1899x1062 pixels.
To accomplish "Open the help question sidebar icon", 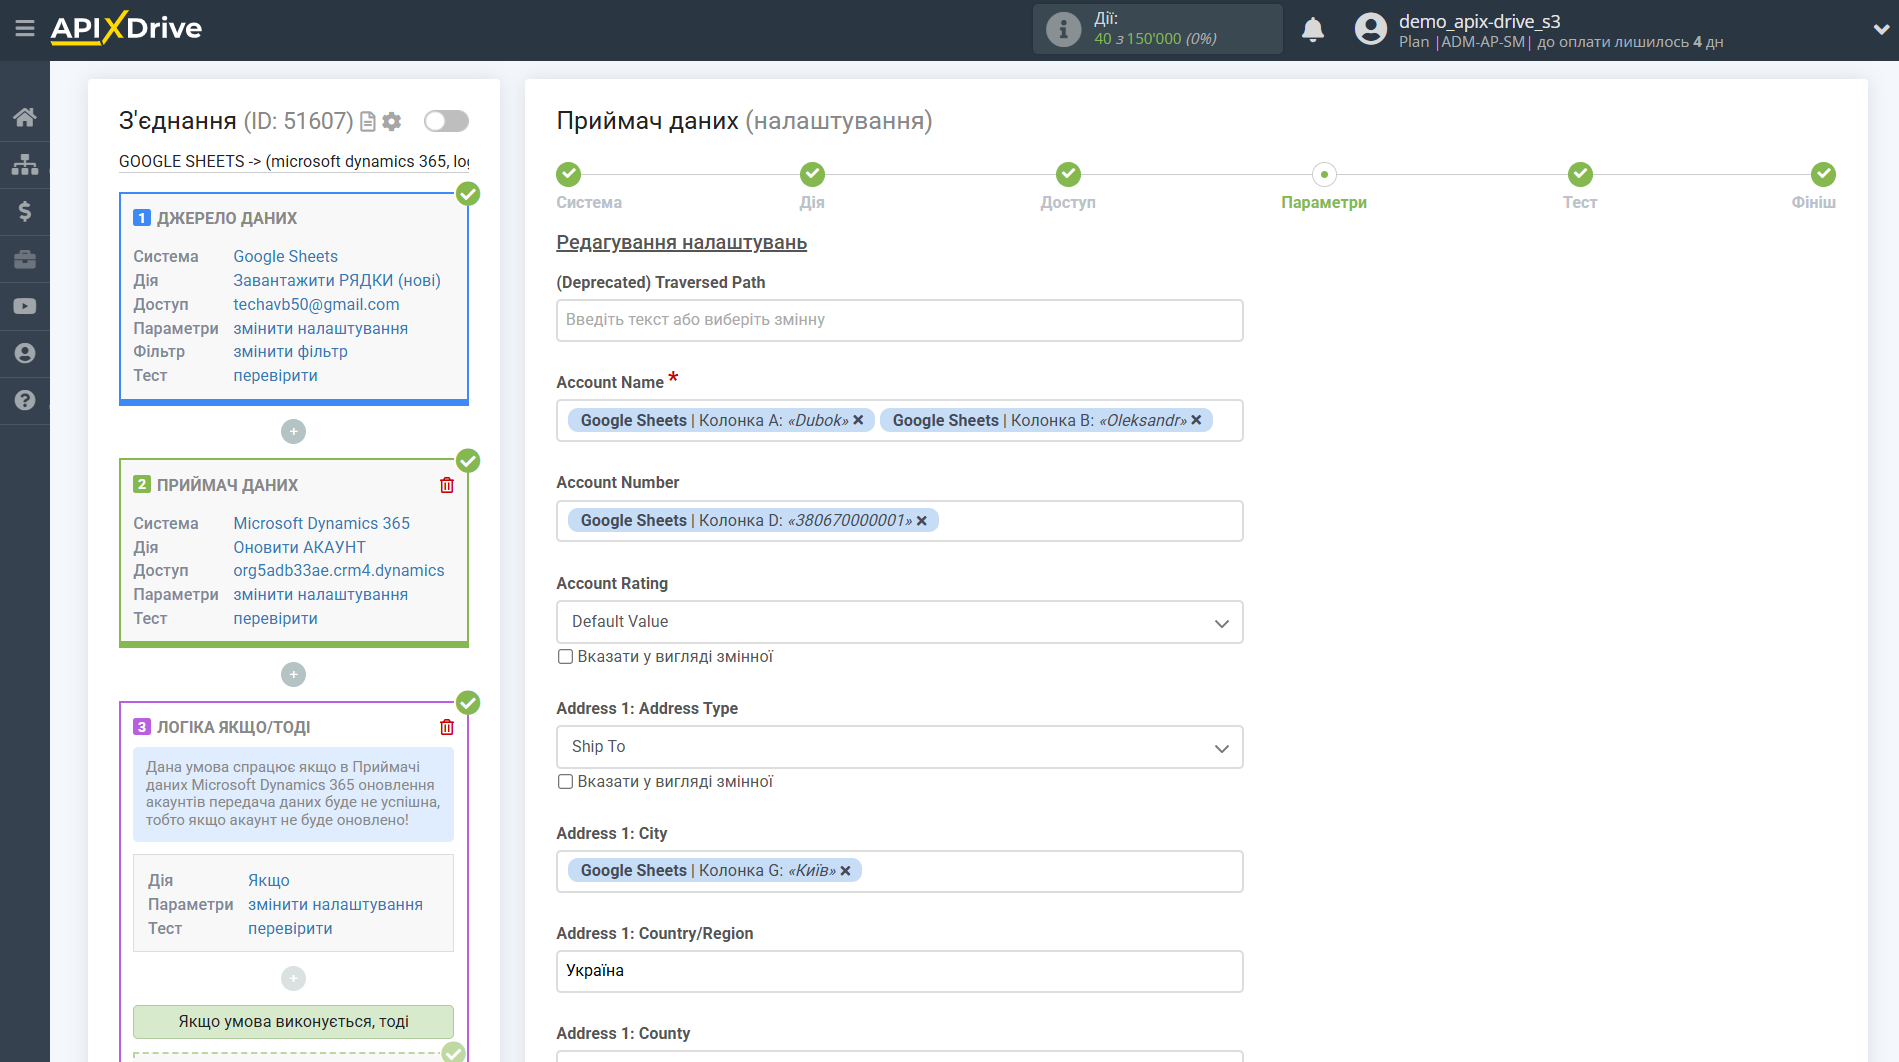I will (x=25, y=400).
